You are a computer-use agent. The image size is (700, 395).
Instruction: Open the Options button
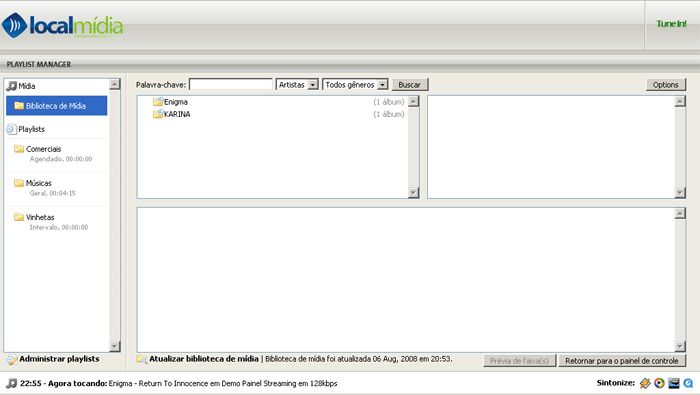point(666,84)
